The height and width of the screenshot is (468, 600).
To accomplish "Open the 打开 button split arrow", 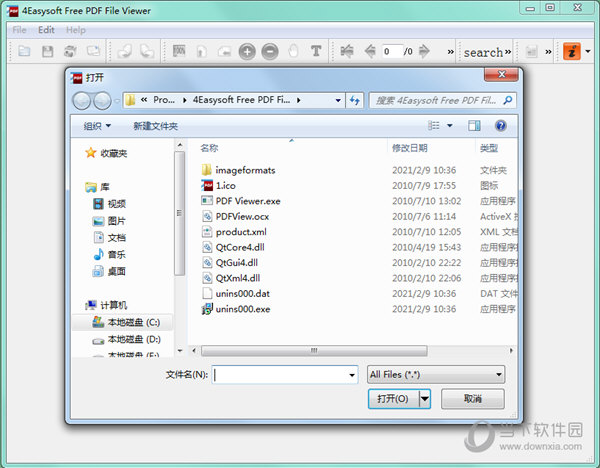I will tap(425, 399).
